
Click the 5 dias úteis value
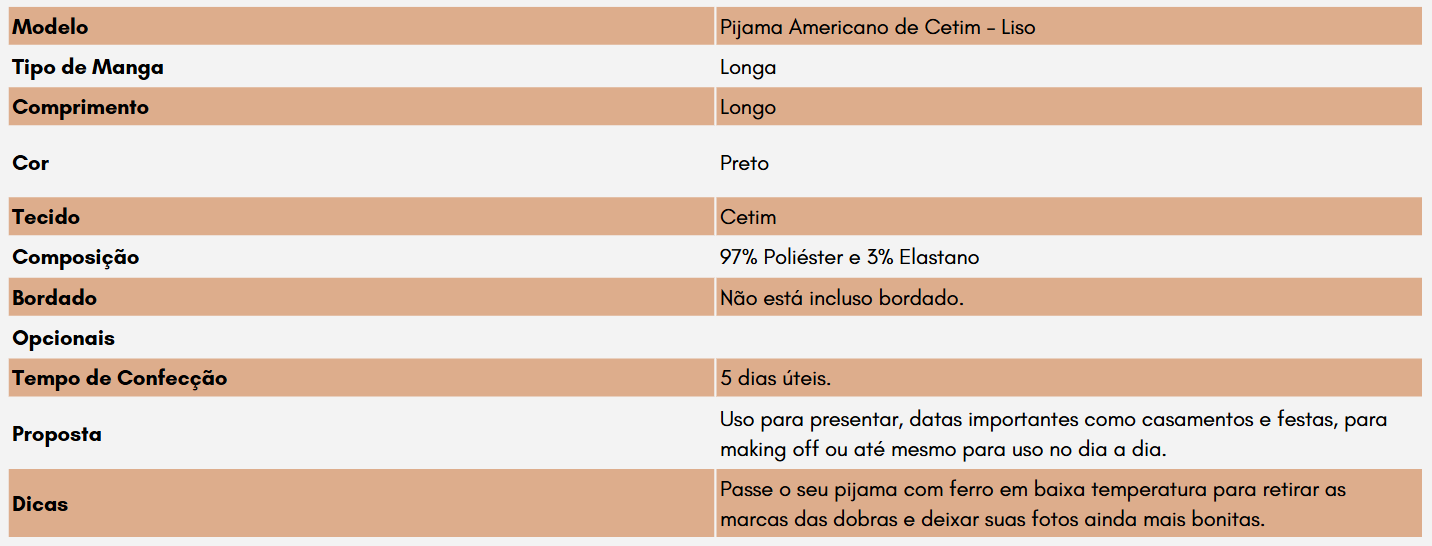point(776,378)
